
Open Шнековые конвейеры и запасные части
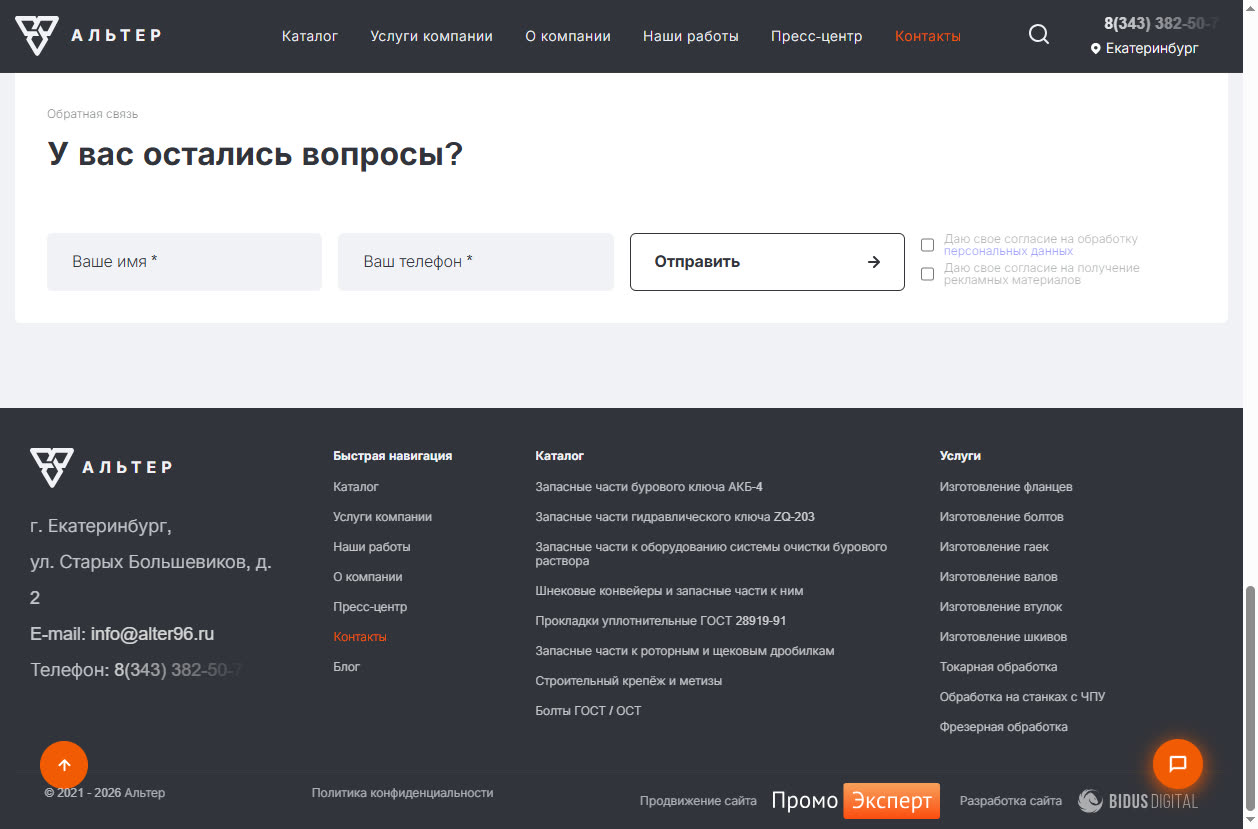coord(669,591)
